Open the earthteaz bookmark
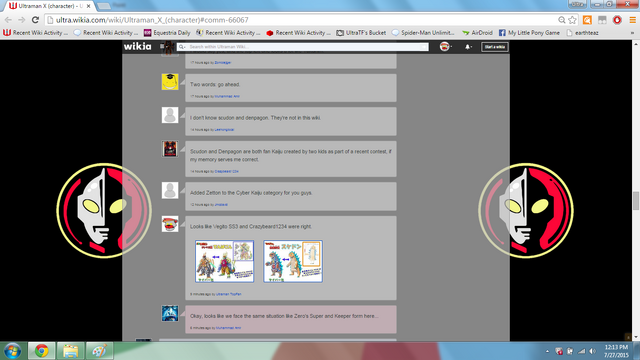This screenshot has height=360, width=640. pyautogui.click(x=582, y=33)
